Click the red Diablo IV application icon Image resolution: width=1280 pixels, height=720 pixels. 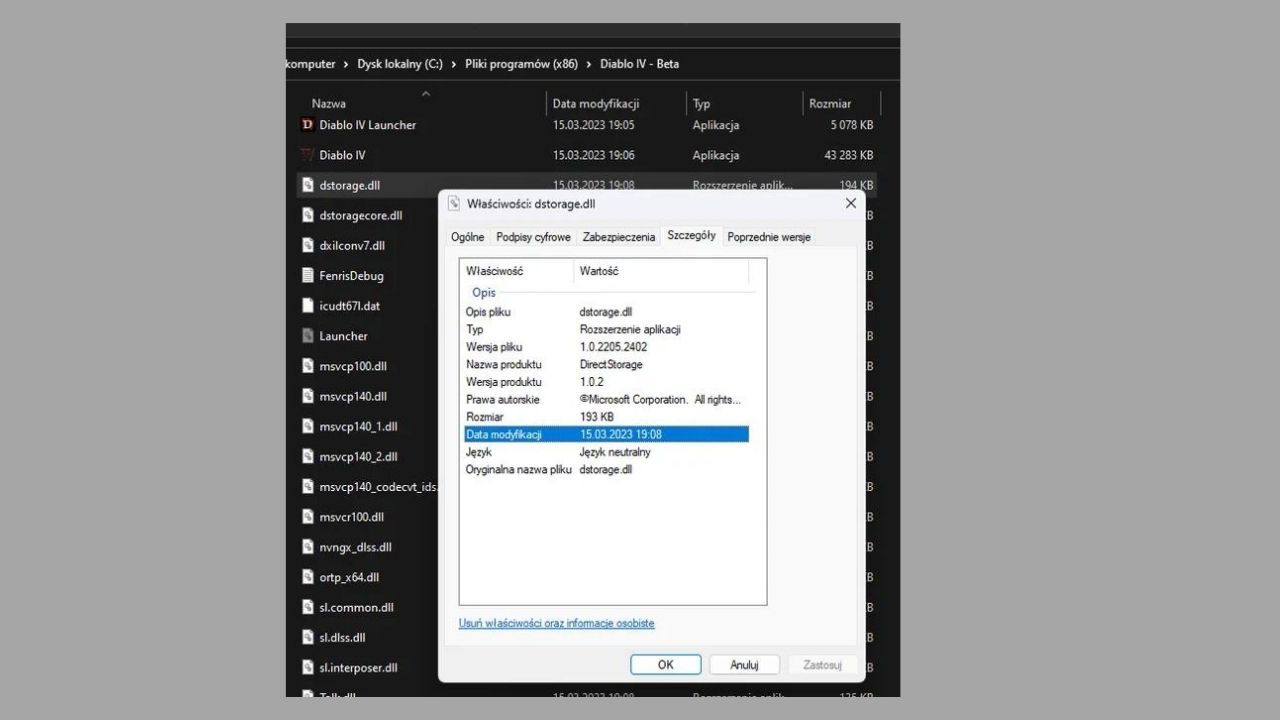(307, 155)
